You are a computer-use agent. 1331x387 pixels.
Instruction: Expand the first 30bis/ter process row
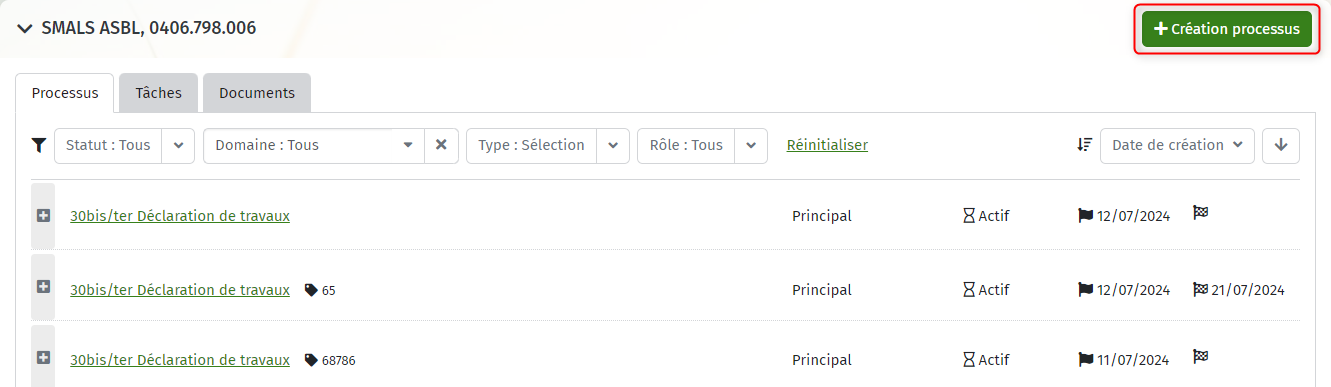(43, 215)
